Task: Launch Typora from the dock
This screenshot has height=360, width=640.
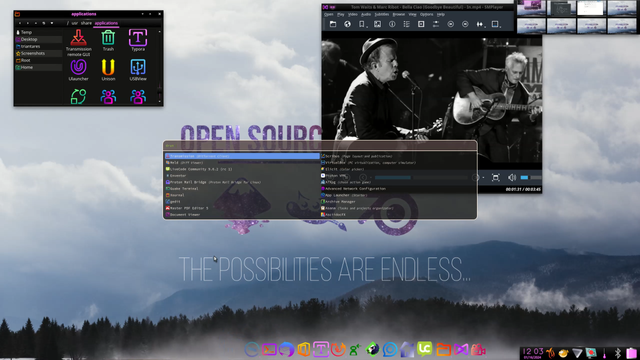Action: click(321, 350)
